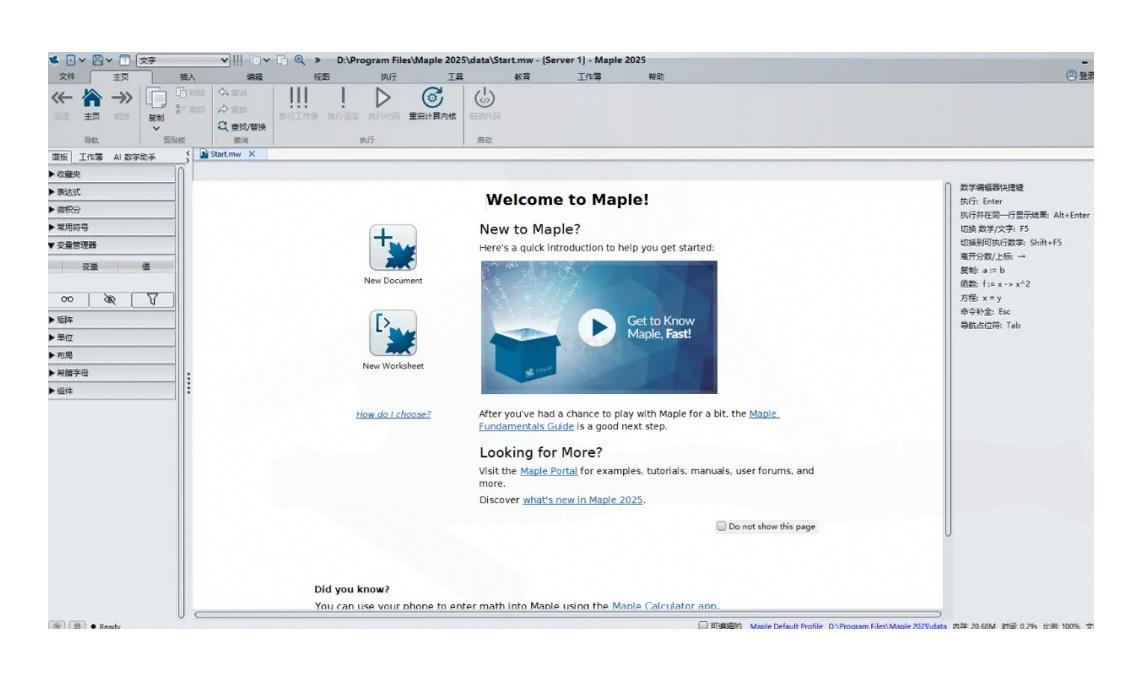This screenshot has width=1143, height=682.
Task: Open the save icon dropdown arrow
Action: pos(109,60)
